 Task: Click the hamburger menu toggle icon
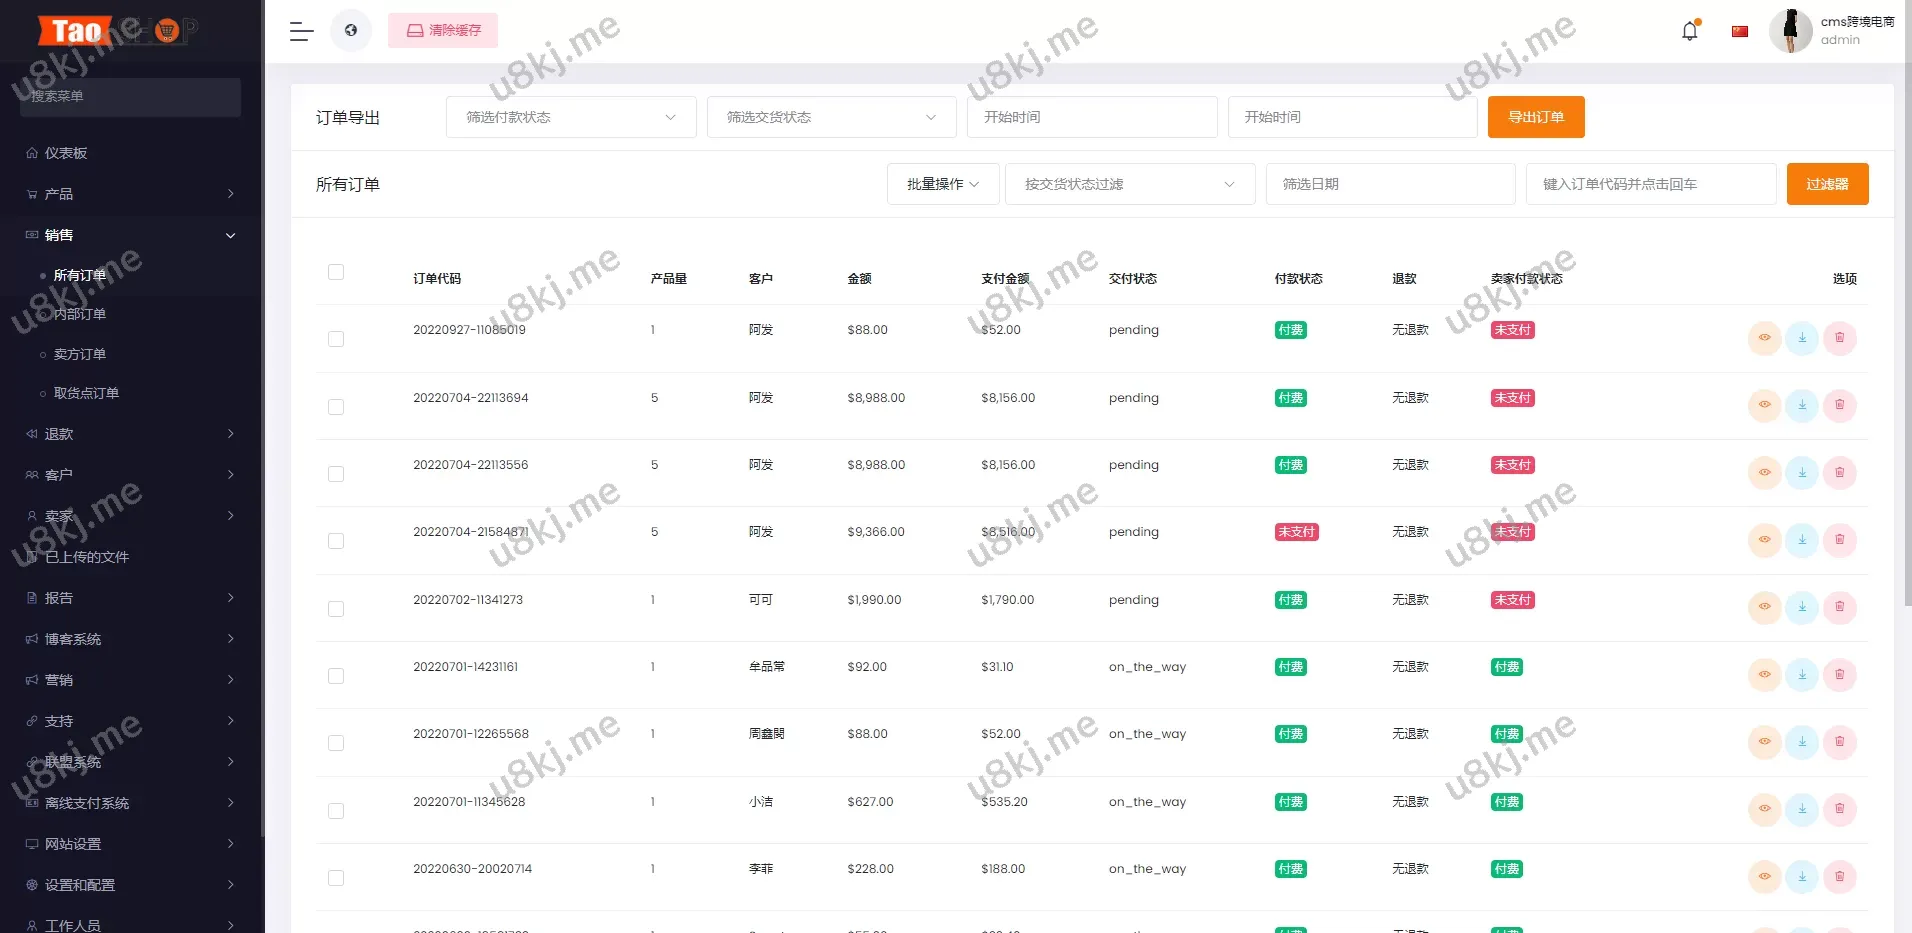pos(301,31)
